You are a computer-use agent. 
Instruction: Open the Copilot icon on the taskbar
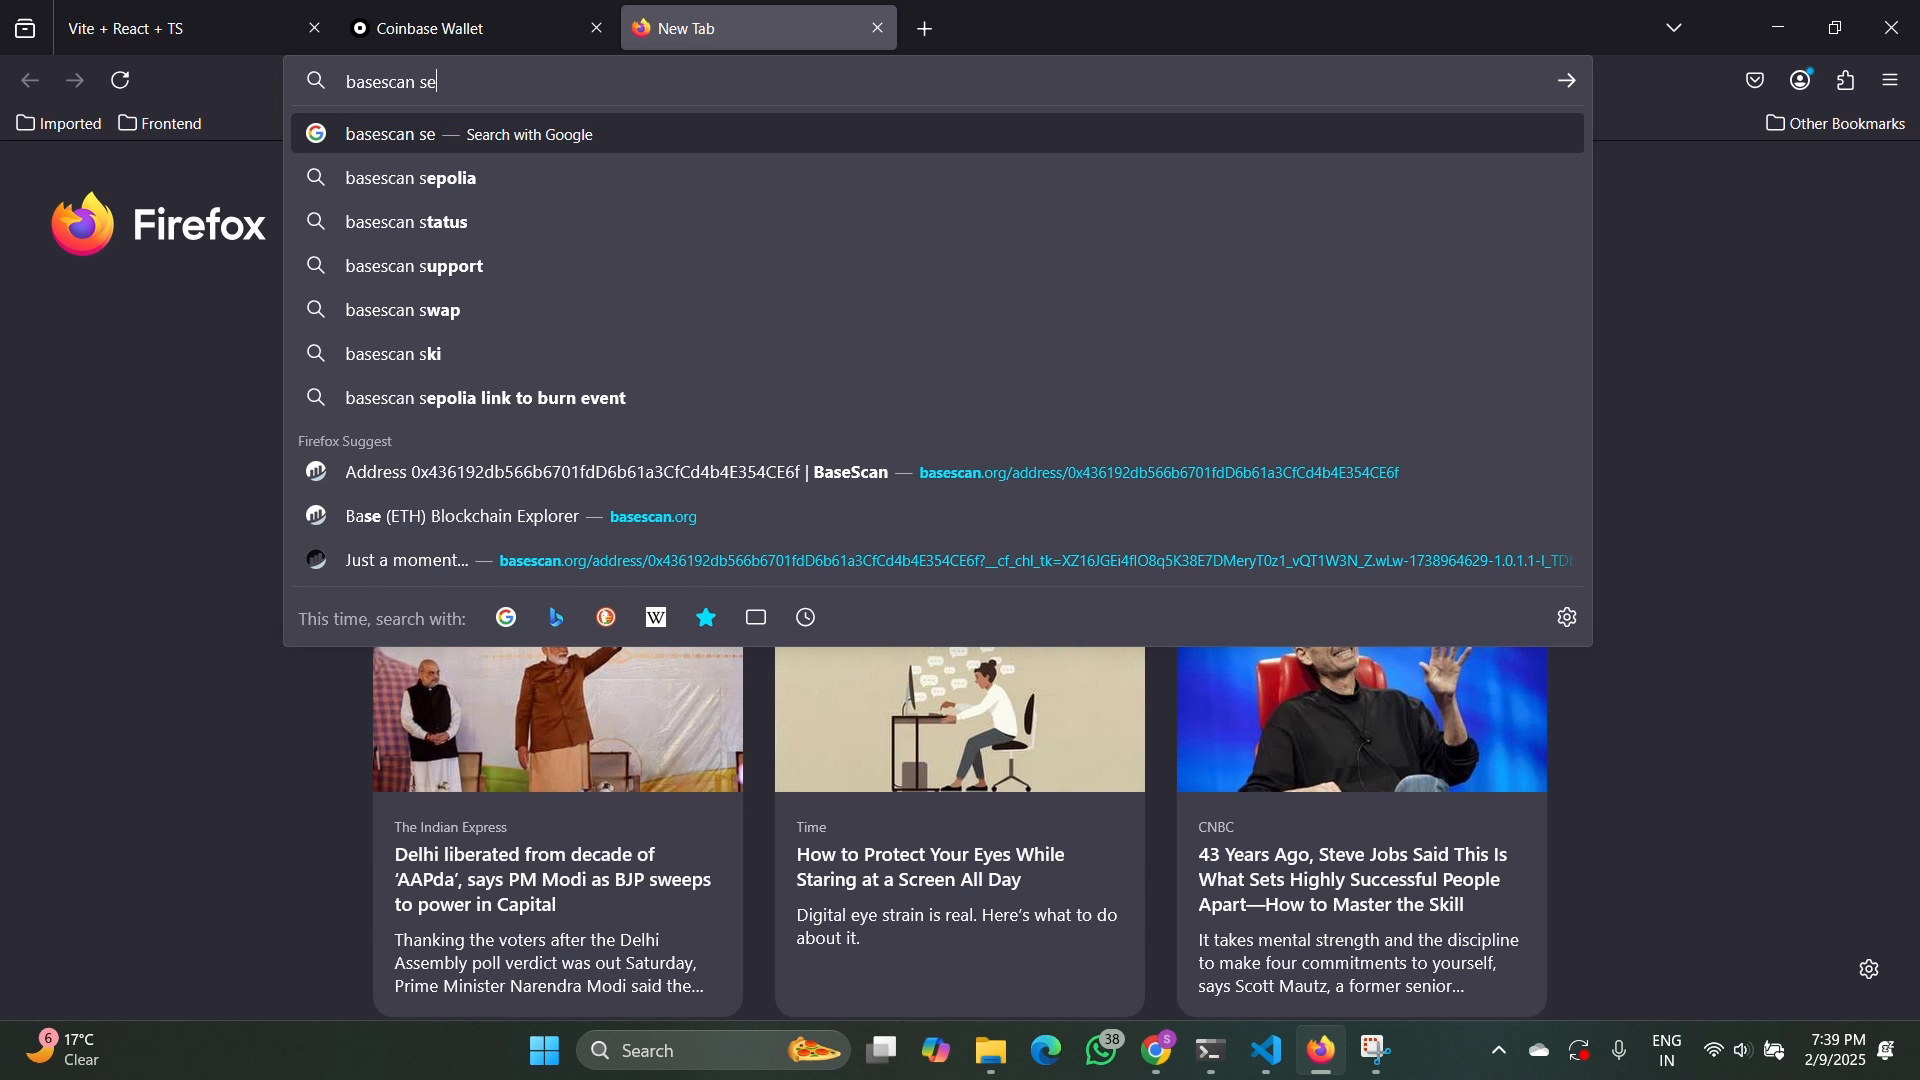tap(936, 1051)
